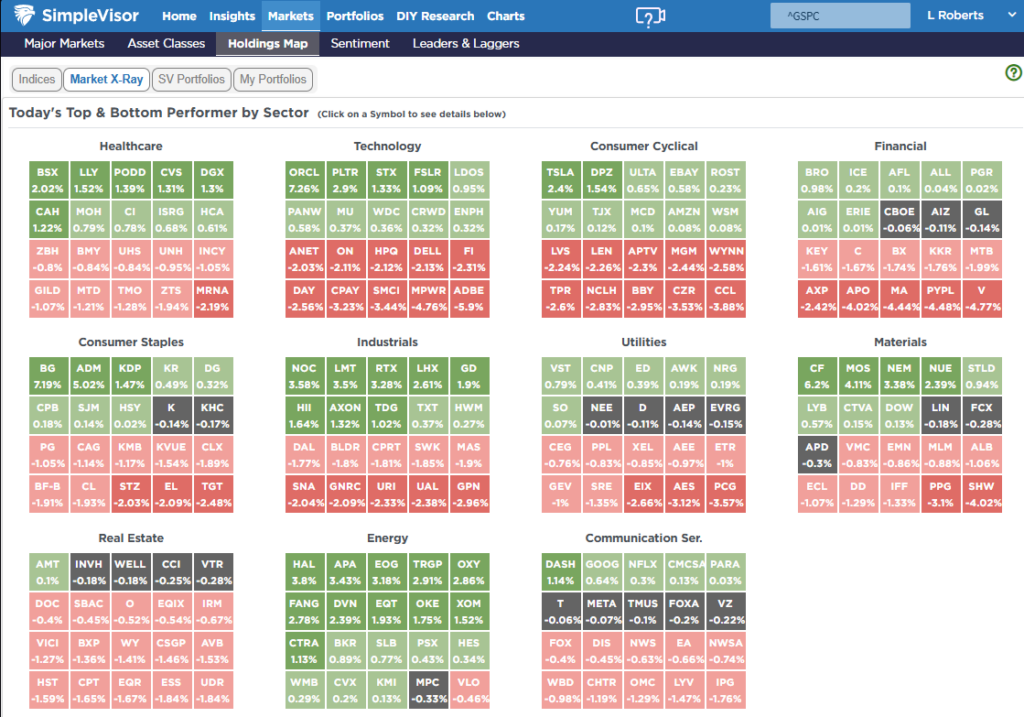Select the CVX tile in Energy
Image resolution: width=1024 pixels, height=717 pixels.
(x=345, y=690)
